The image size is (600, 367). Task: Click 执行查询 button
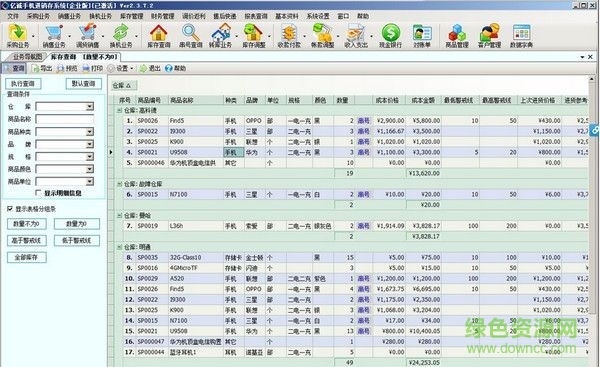click(x=23, y=83)
